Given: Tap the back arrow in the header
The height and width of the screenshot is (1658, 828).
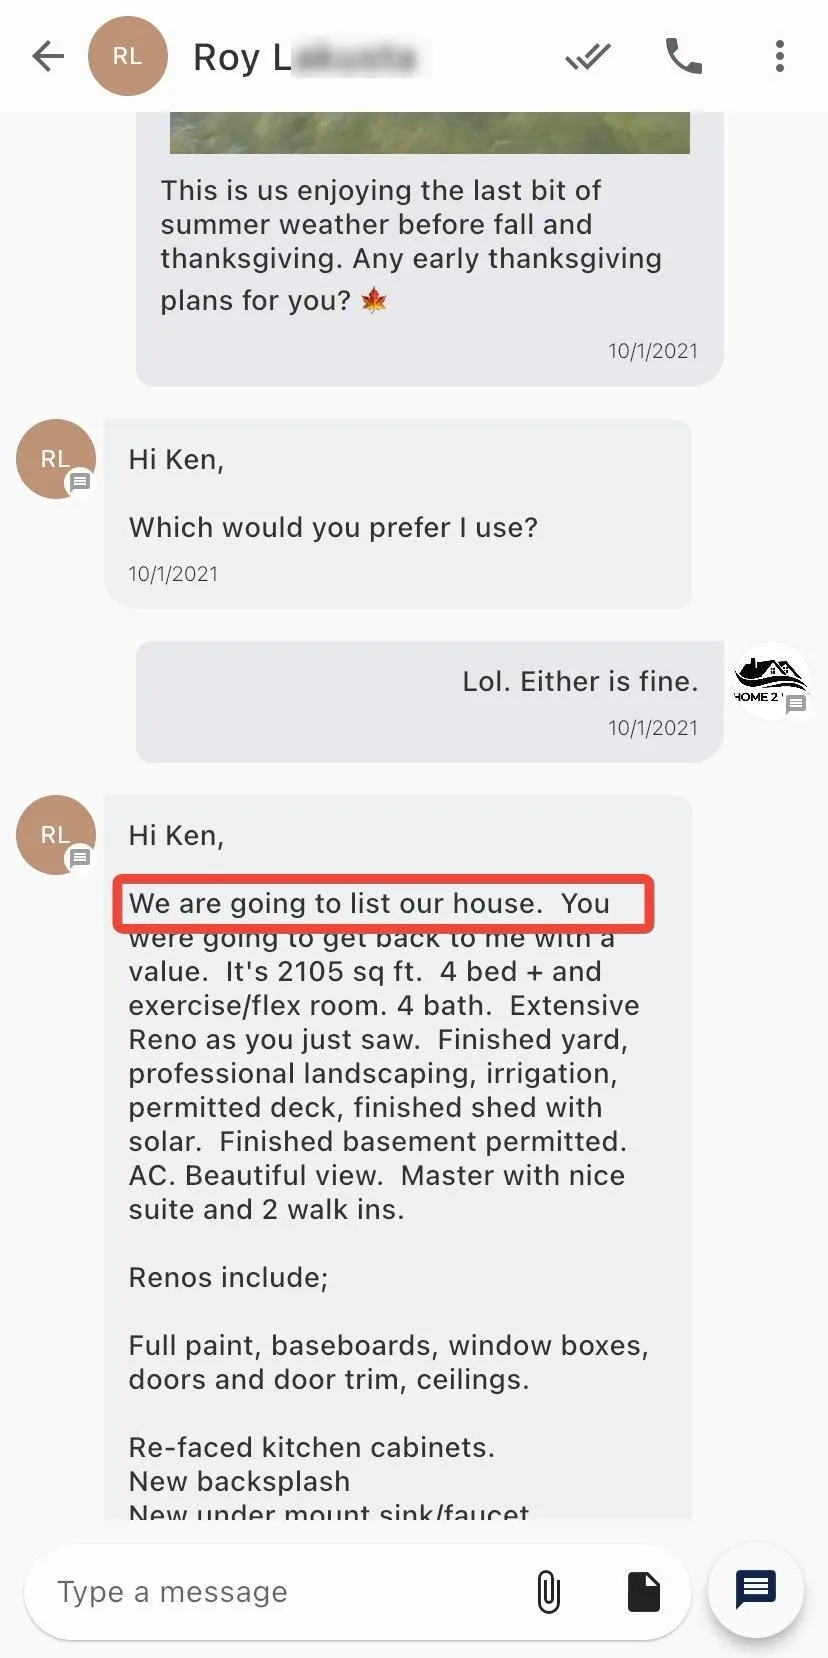Looking at the screenshot, I should pos(48,57).
